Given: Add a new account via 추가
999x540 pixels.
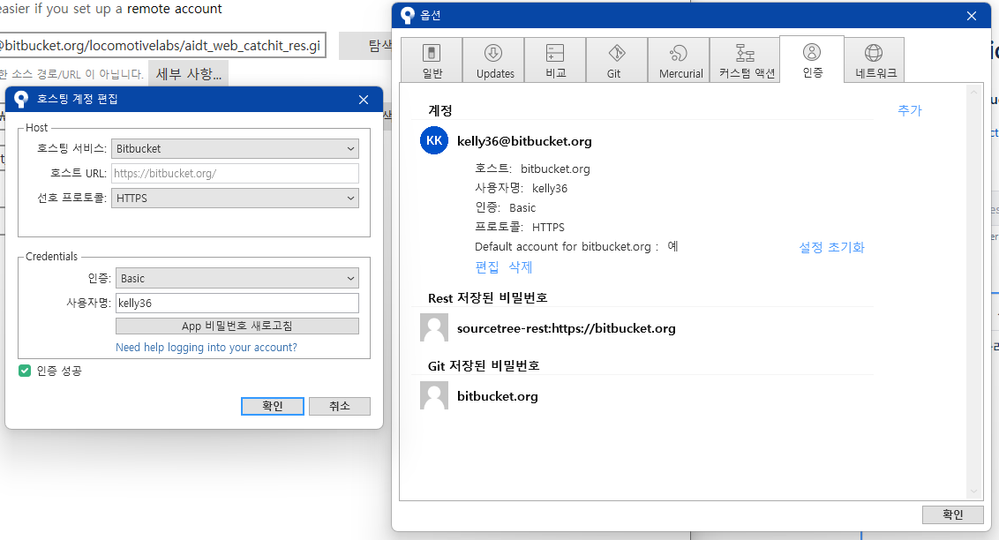Looking at the screenshot, I should tap(909, 110).
